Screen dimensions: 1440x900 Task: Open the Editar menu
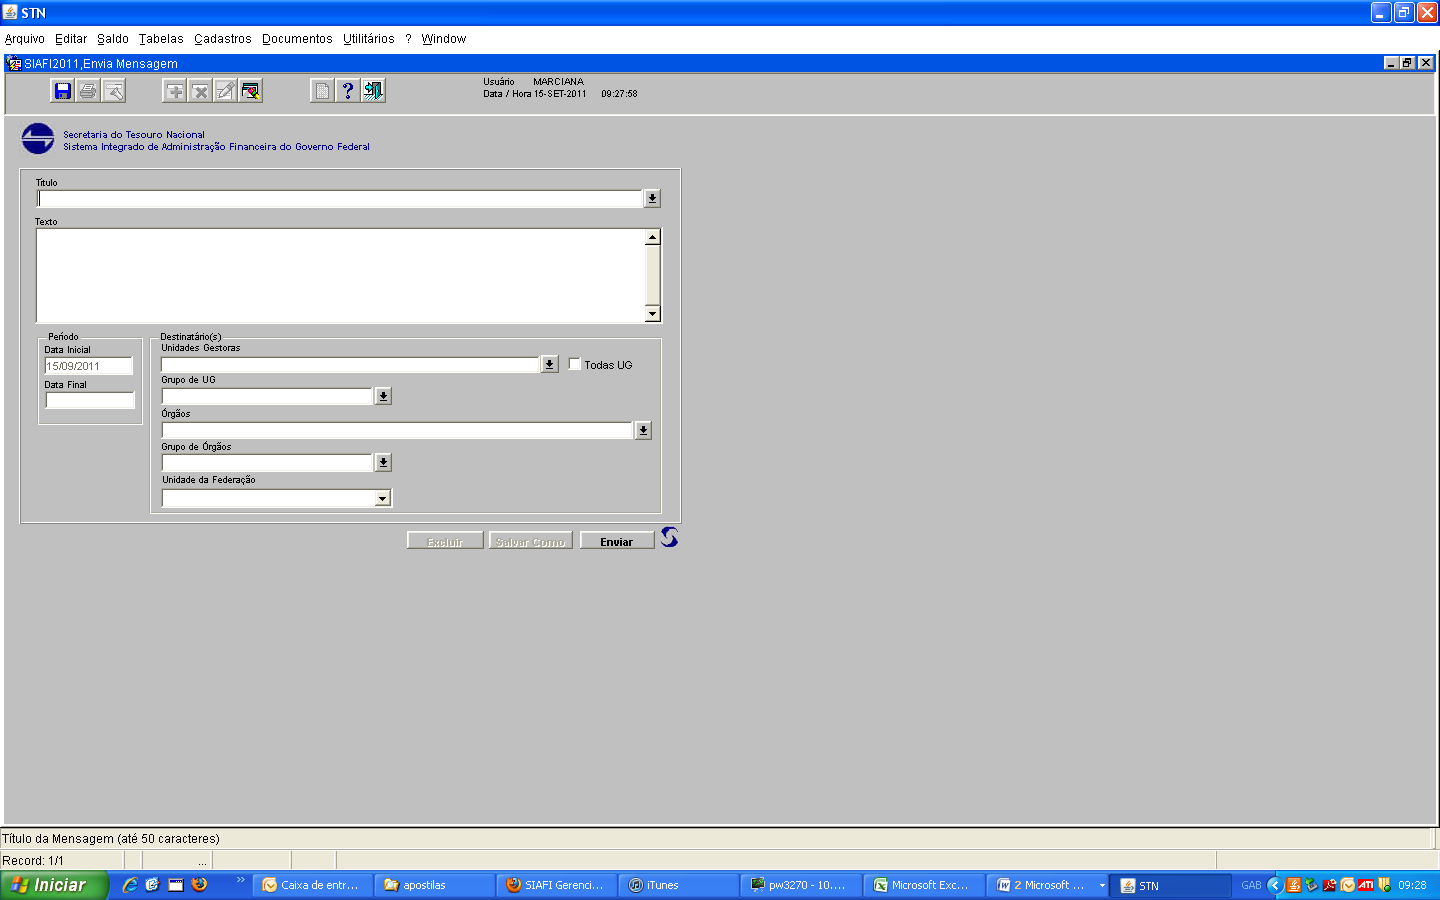click(x=71, y=39)
